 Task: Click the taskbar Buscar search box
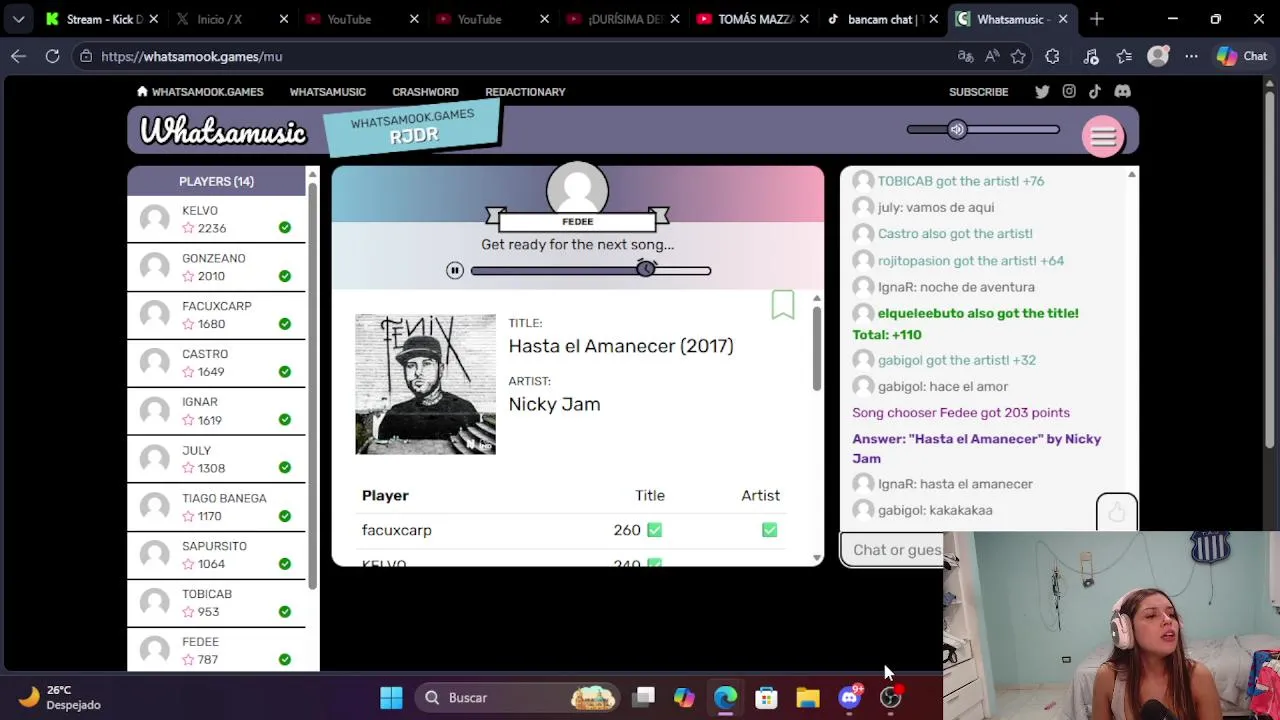[x=518, y=697]
